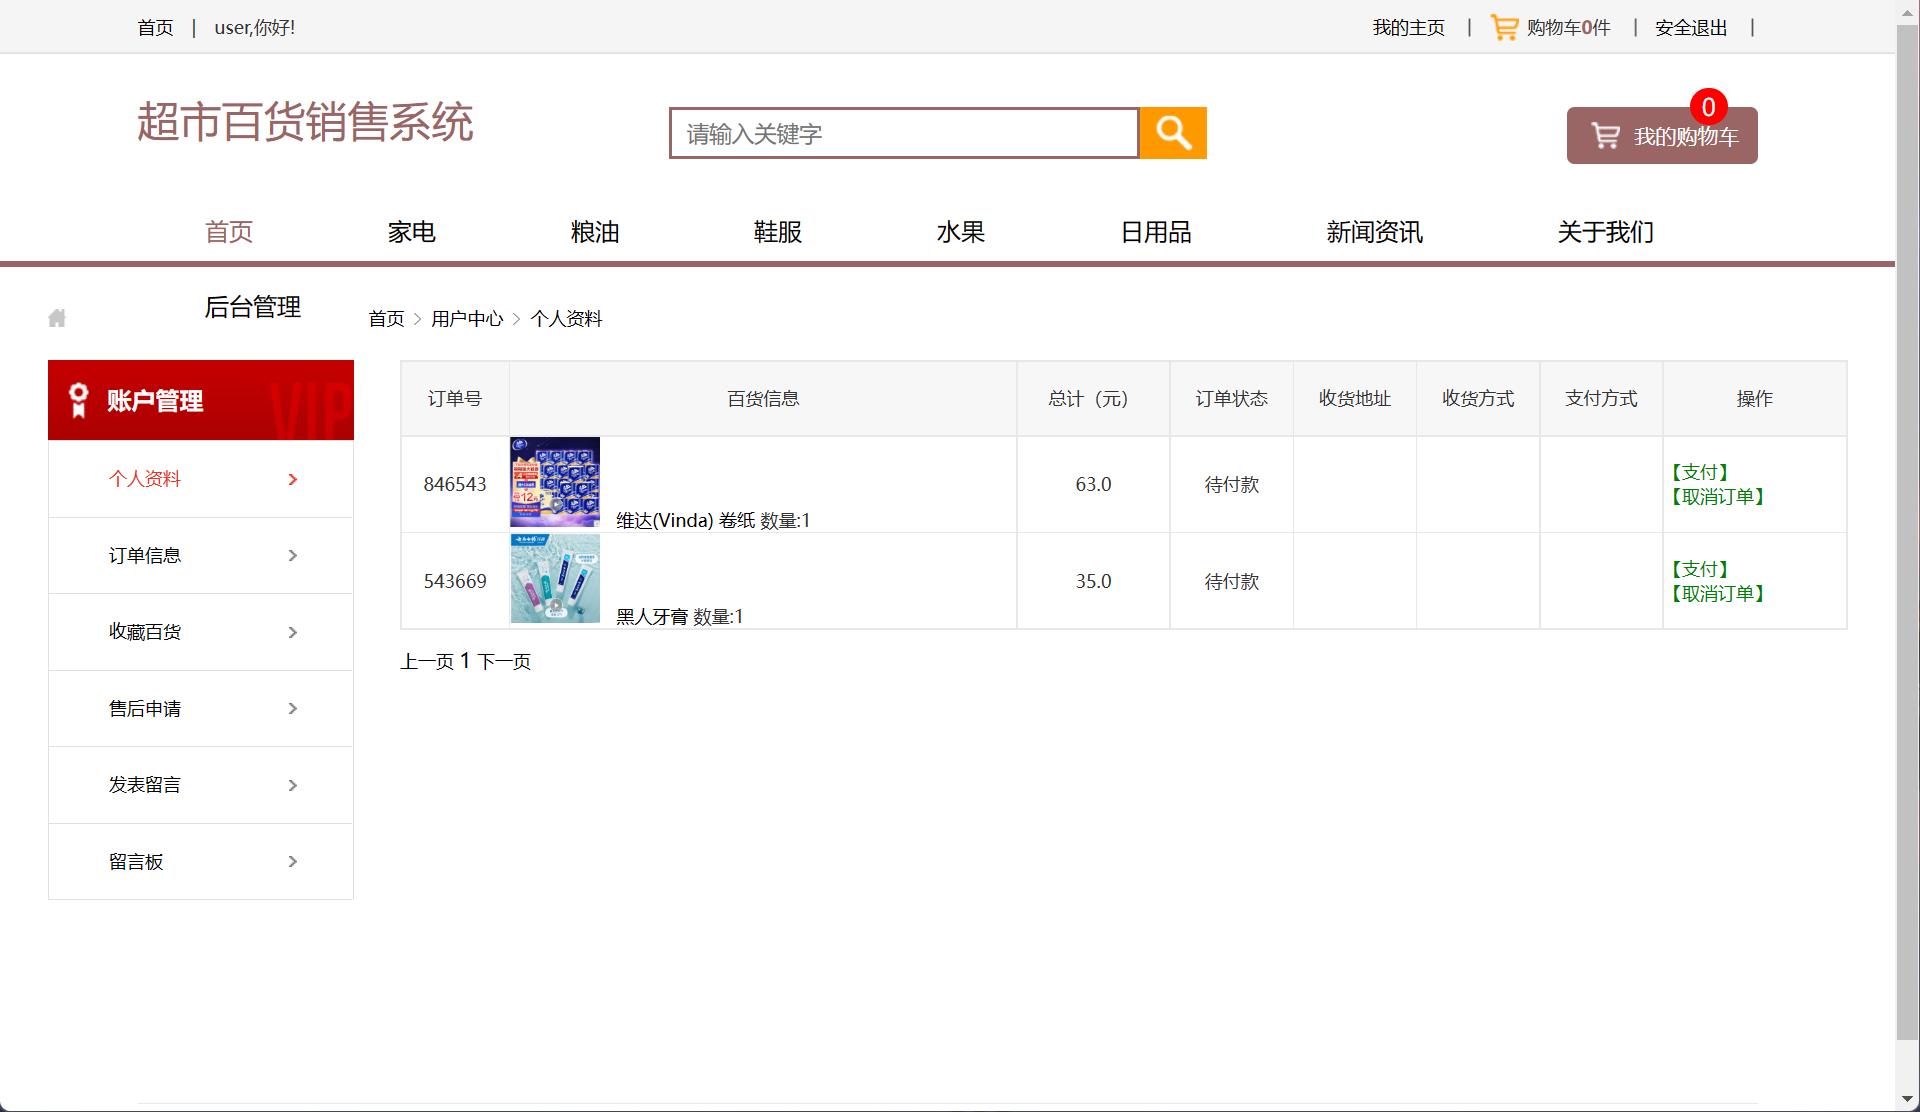Open 我的购物车 cart panel via cart icon
The height and width of the screenshot is (1112, 1920).
click(x=1608, y=133)
